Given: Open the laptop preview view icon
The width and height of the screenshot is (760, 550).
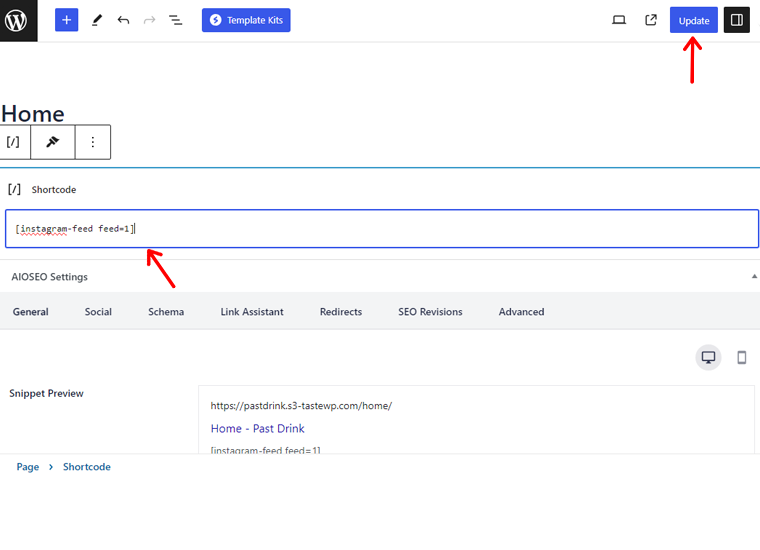Looking at the screenshot, I should 619,20.
